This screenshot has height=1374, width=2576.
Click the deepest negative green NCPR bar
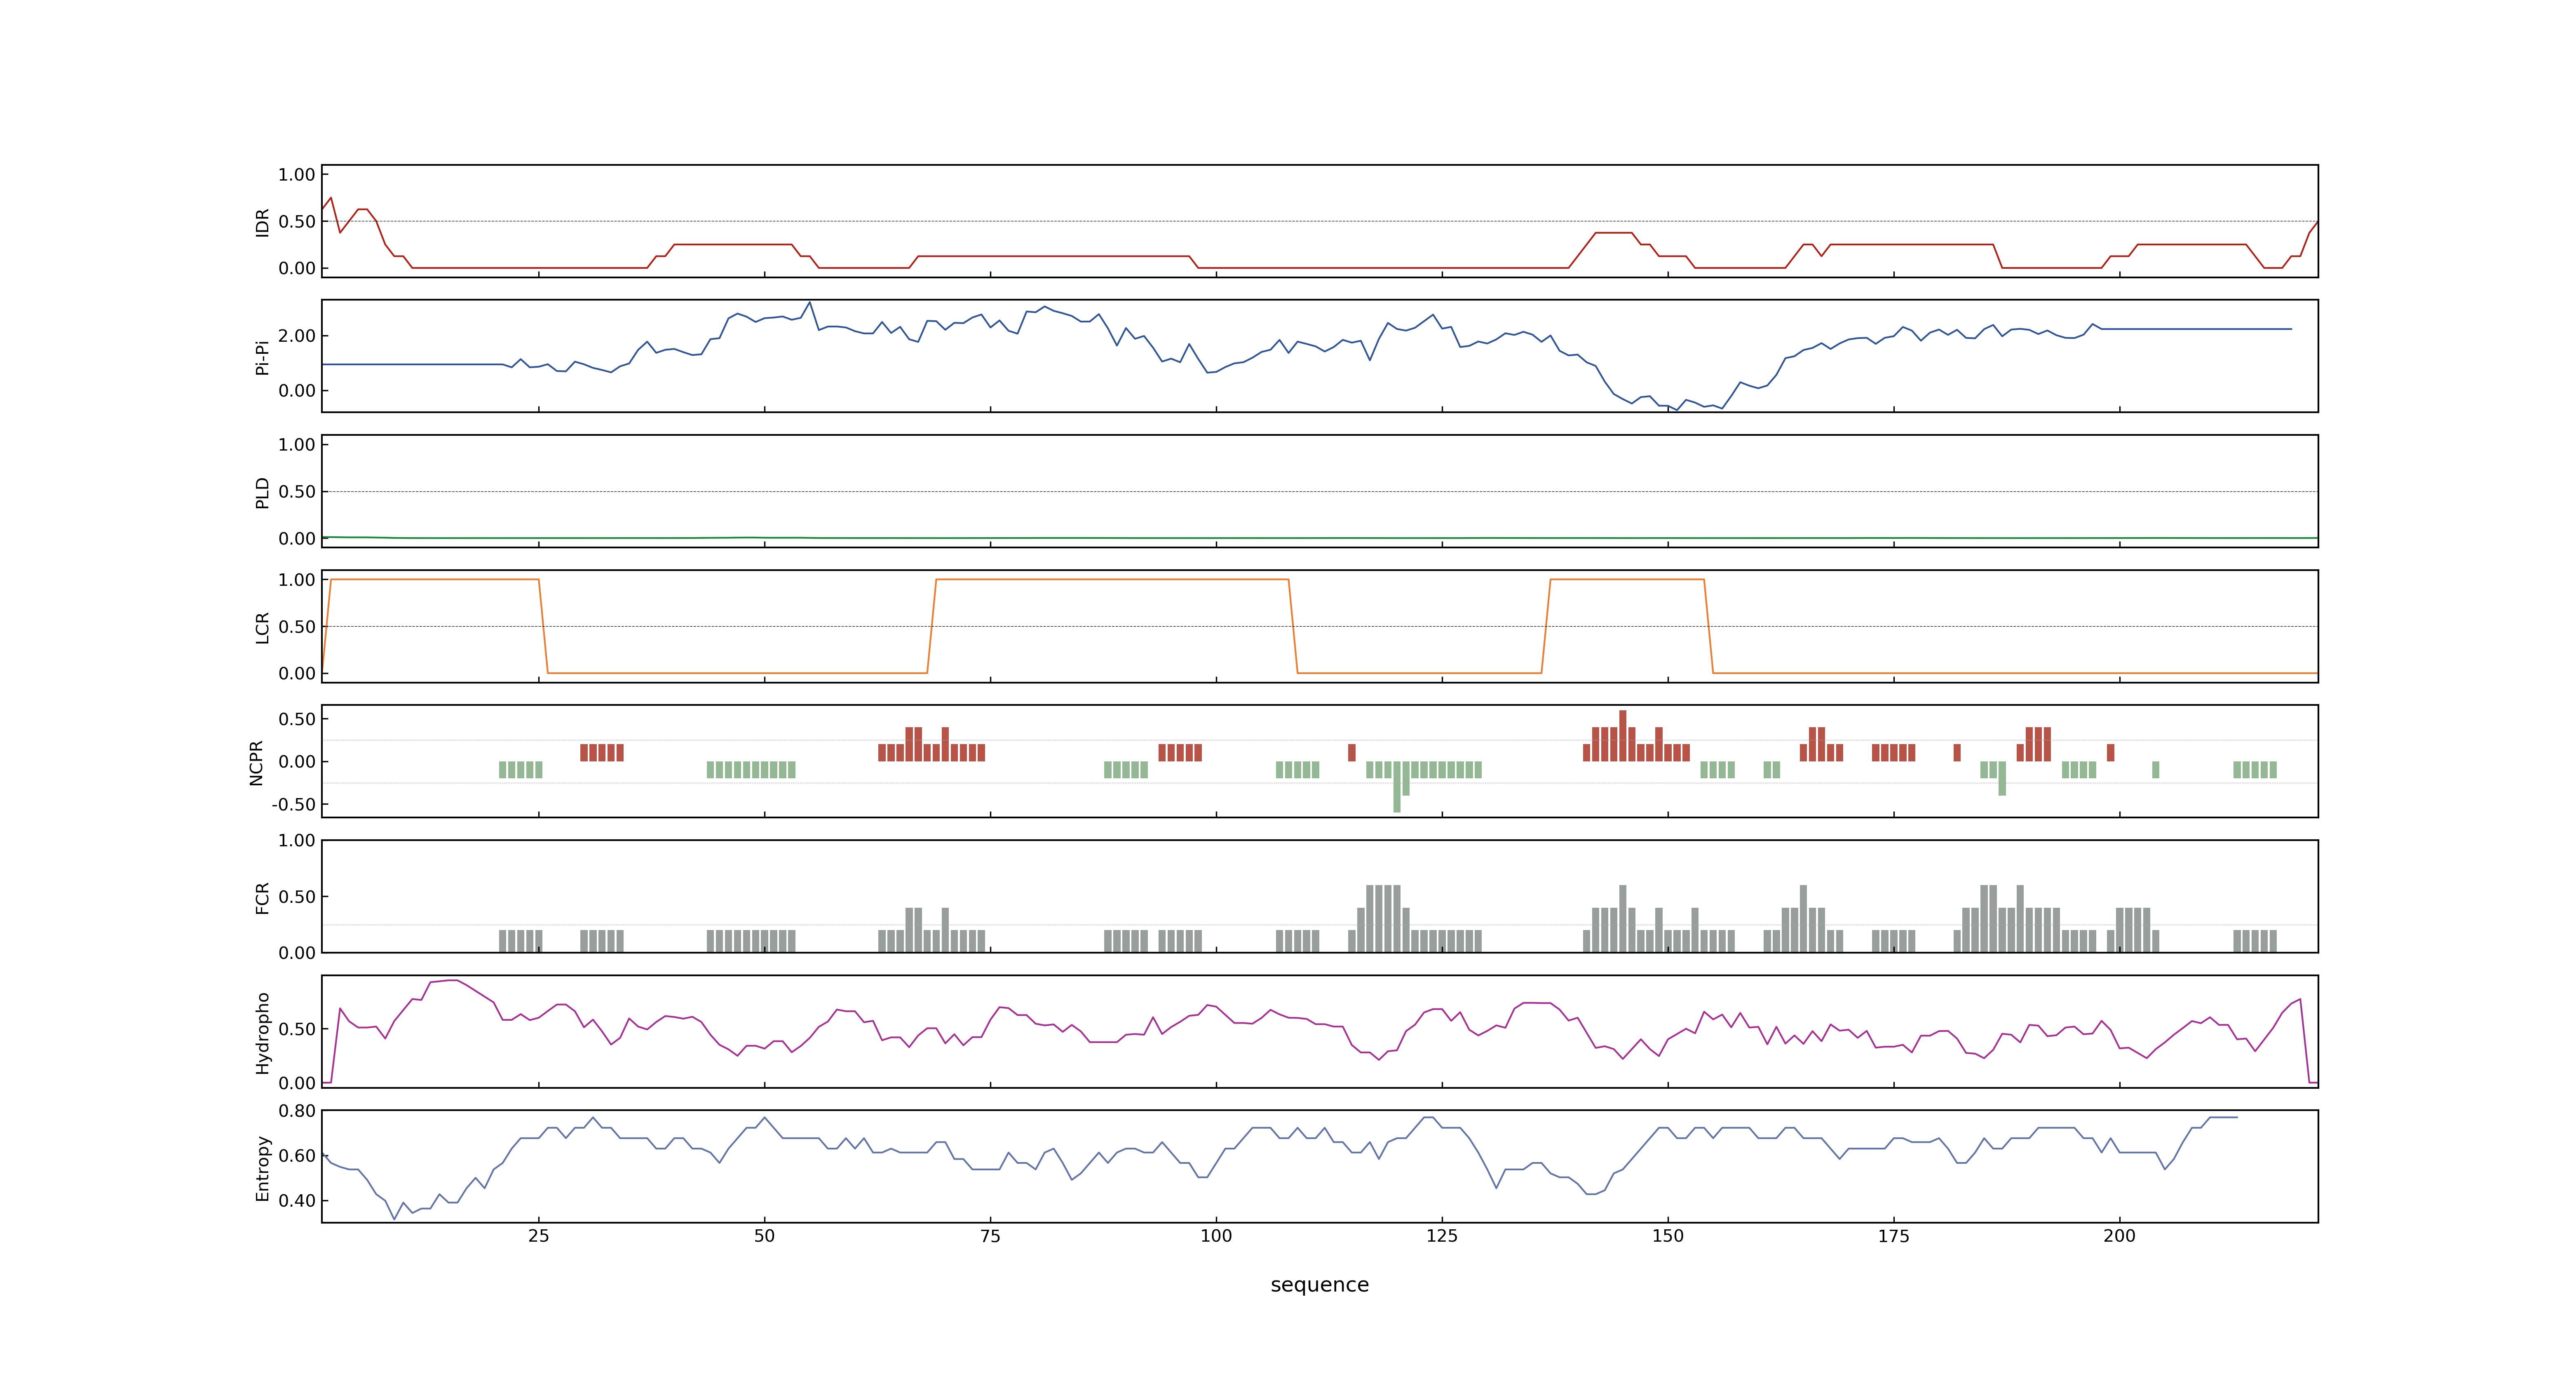pos(1397,787)
